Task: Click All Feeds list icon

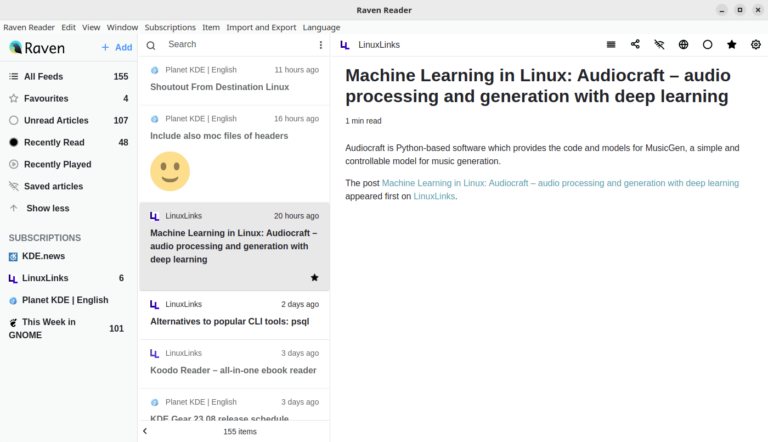Action: tap(14, 76)
